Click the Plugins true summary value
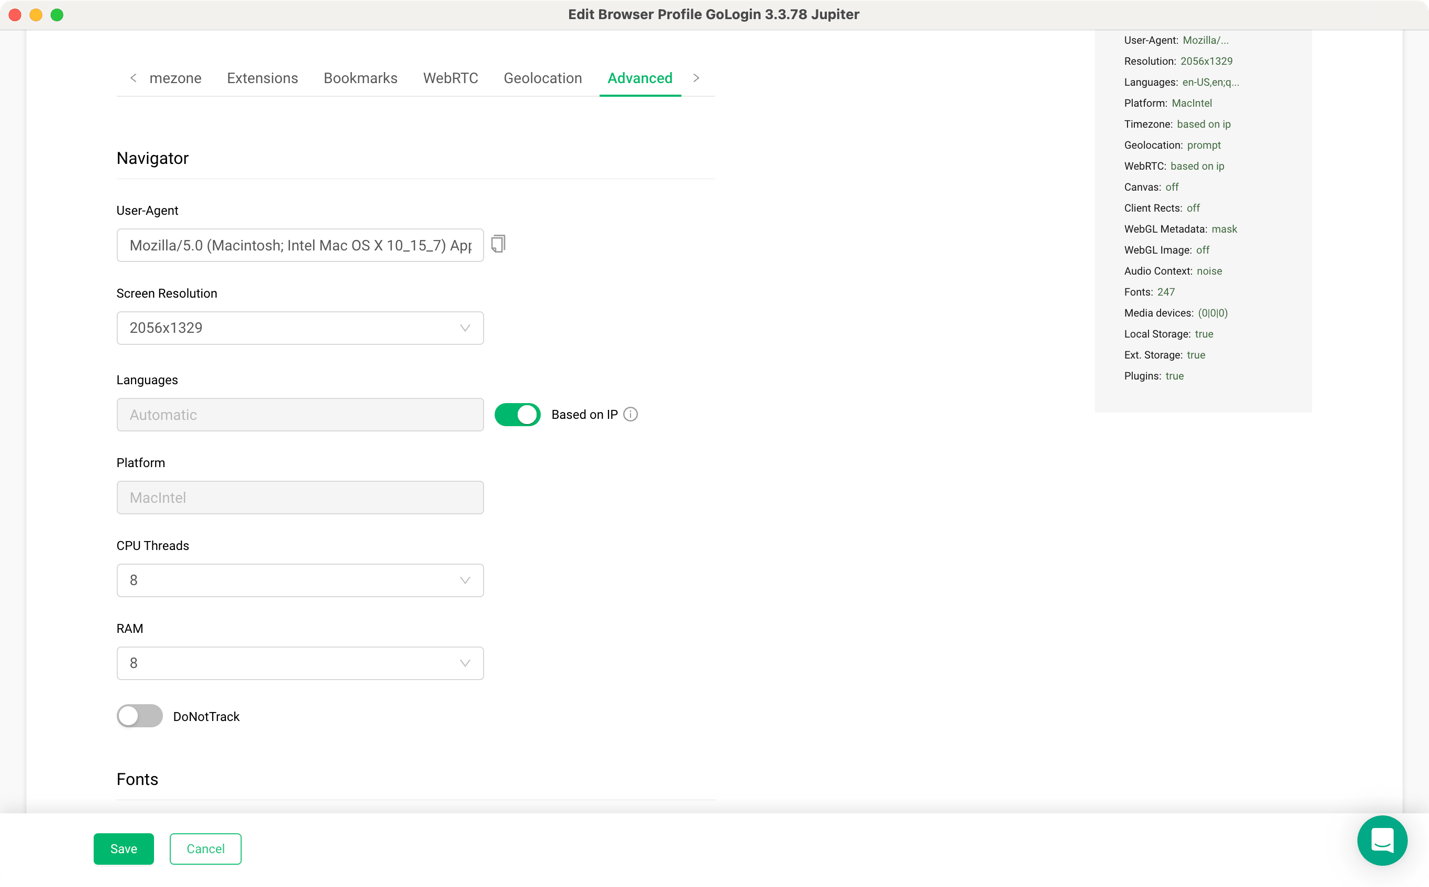 [x=1175, y=376]
